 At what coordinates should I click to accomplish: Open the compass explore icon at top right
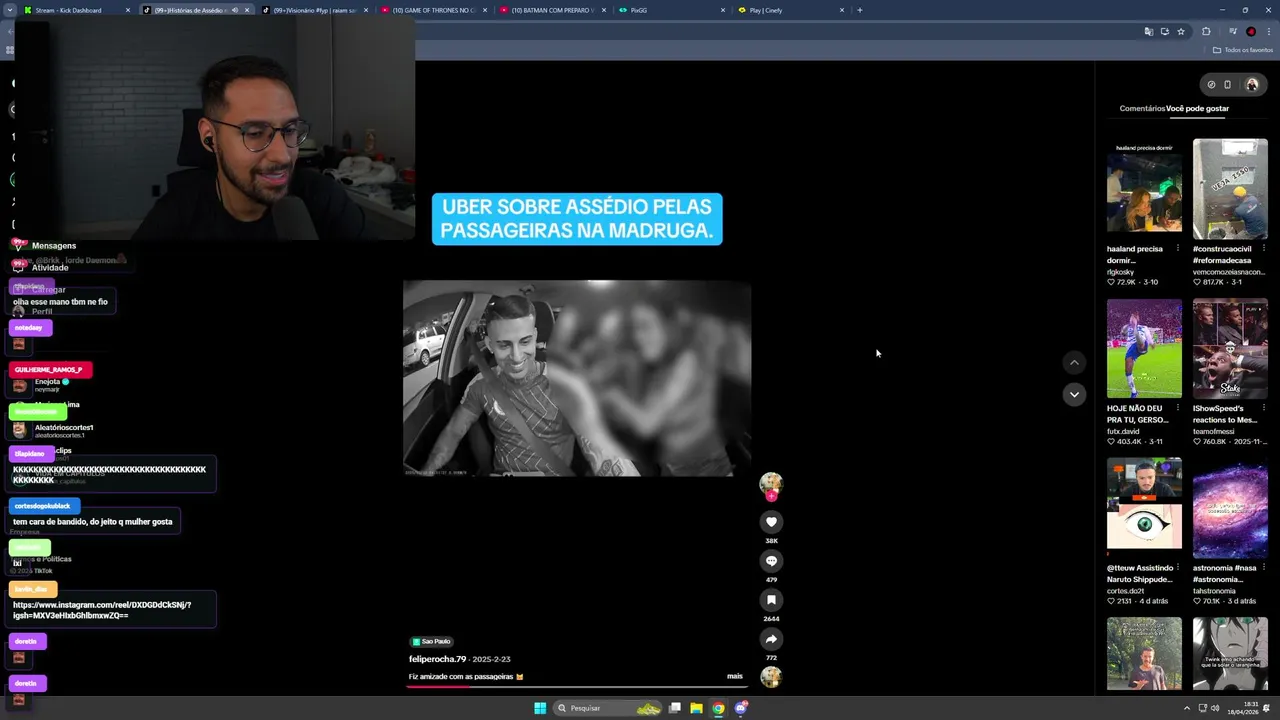(1211, 85)
